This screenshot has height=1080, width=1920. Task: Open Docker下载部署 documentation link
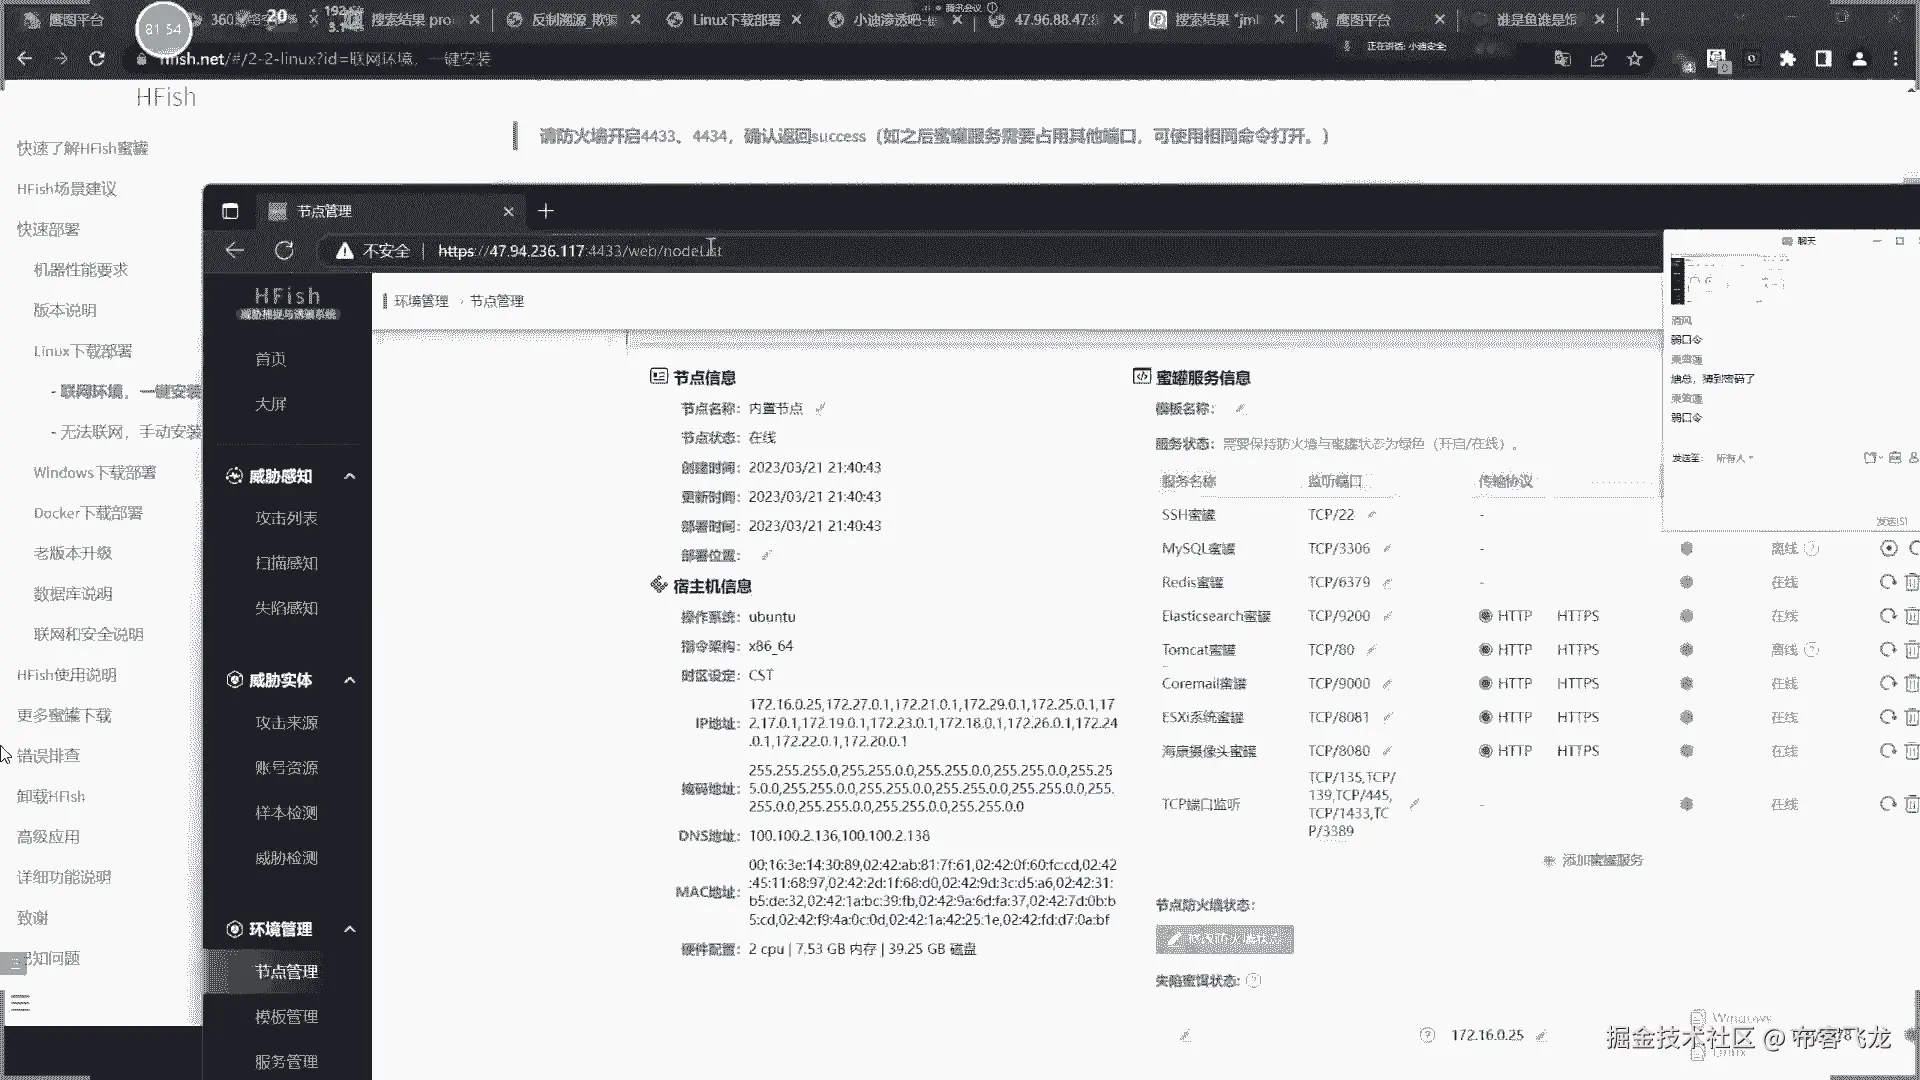pos(88,513)
